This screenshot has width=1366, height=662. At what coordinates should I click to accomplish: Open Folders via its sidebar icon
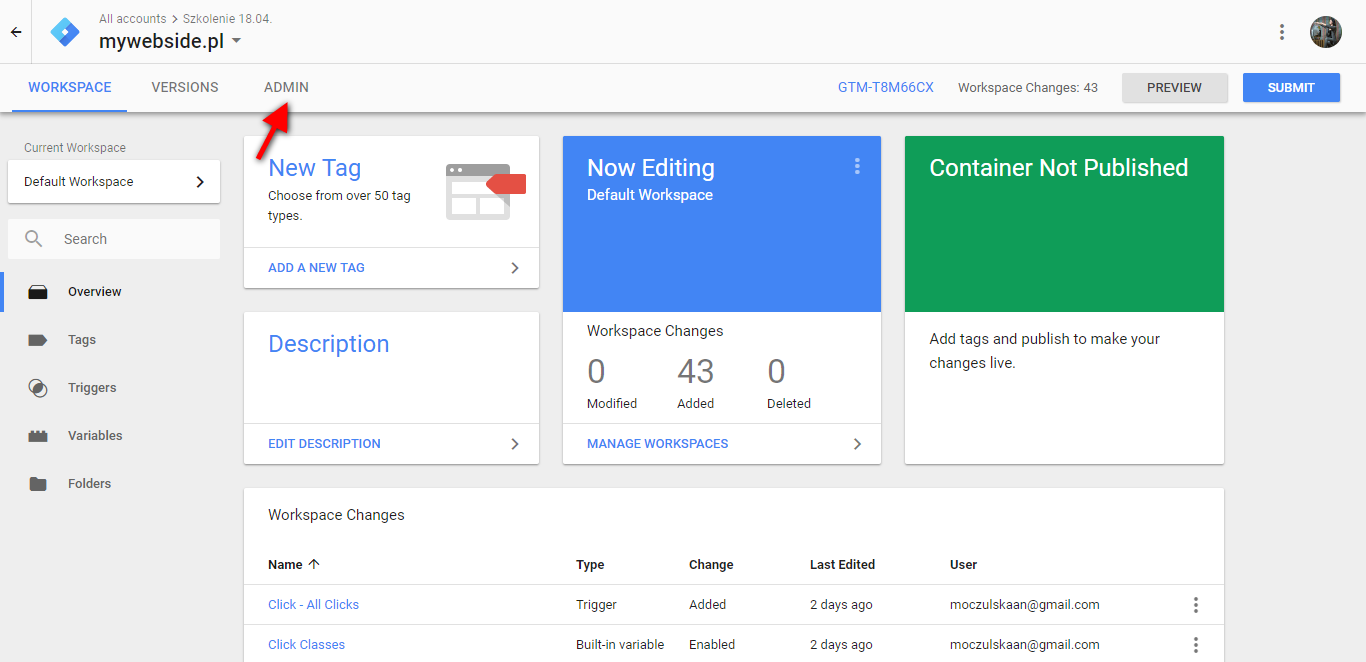(x=38, y=484)
